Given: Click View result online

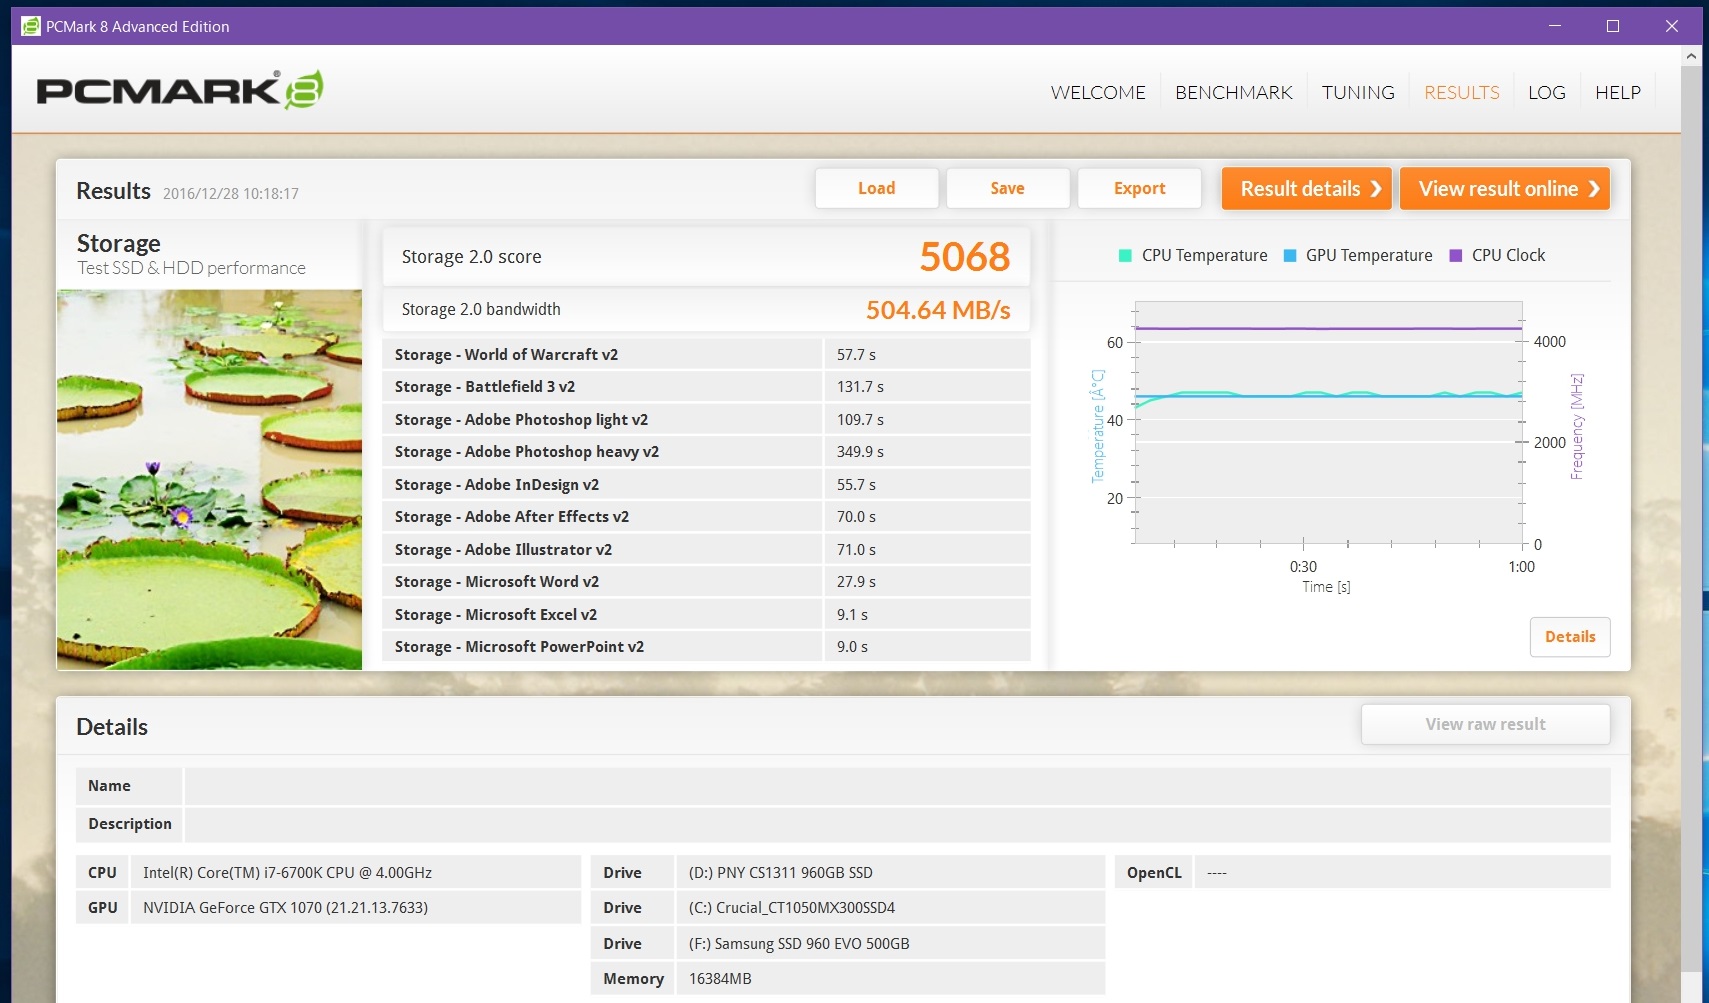Looking at the screenshot, I should coord(1504,188).
